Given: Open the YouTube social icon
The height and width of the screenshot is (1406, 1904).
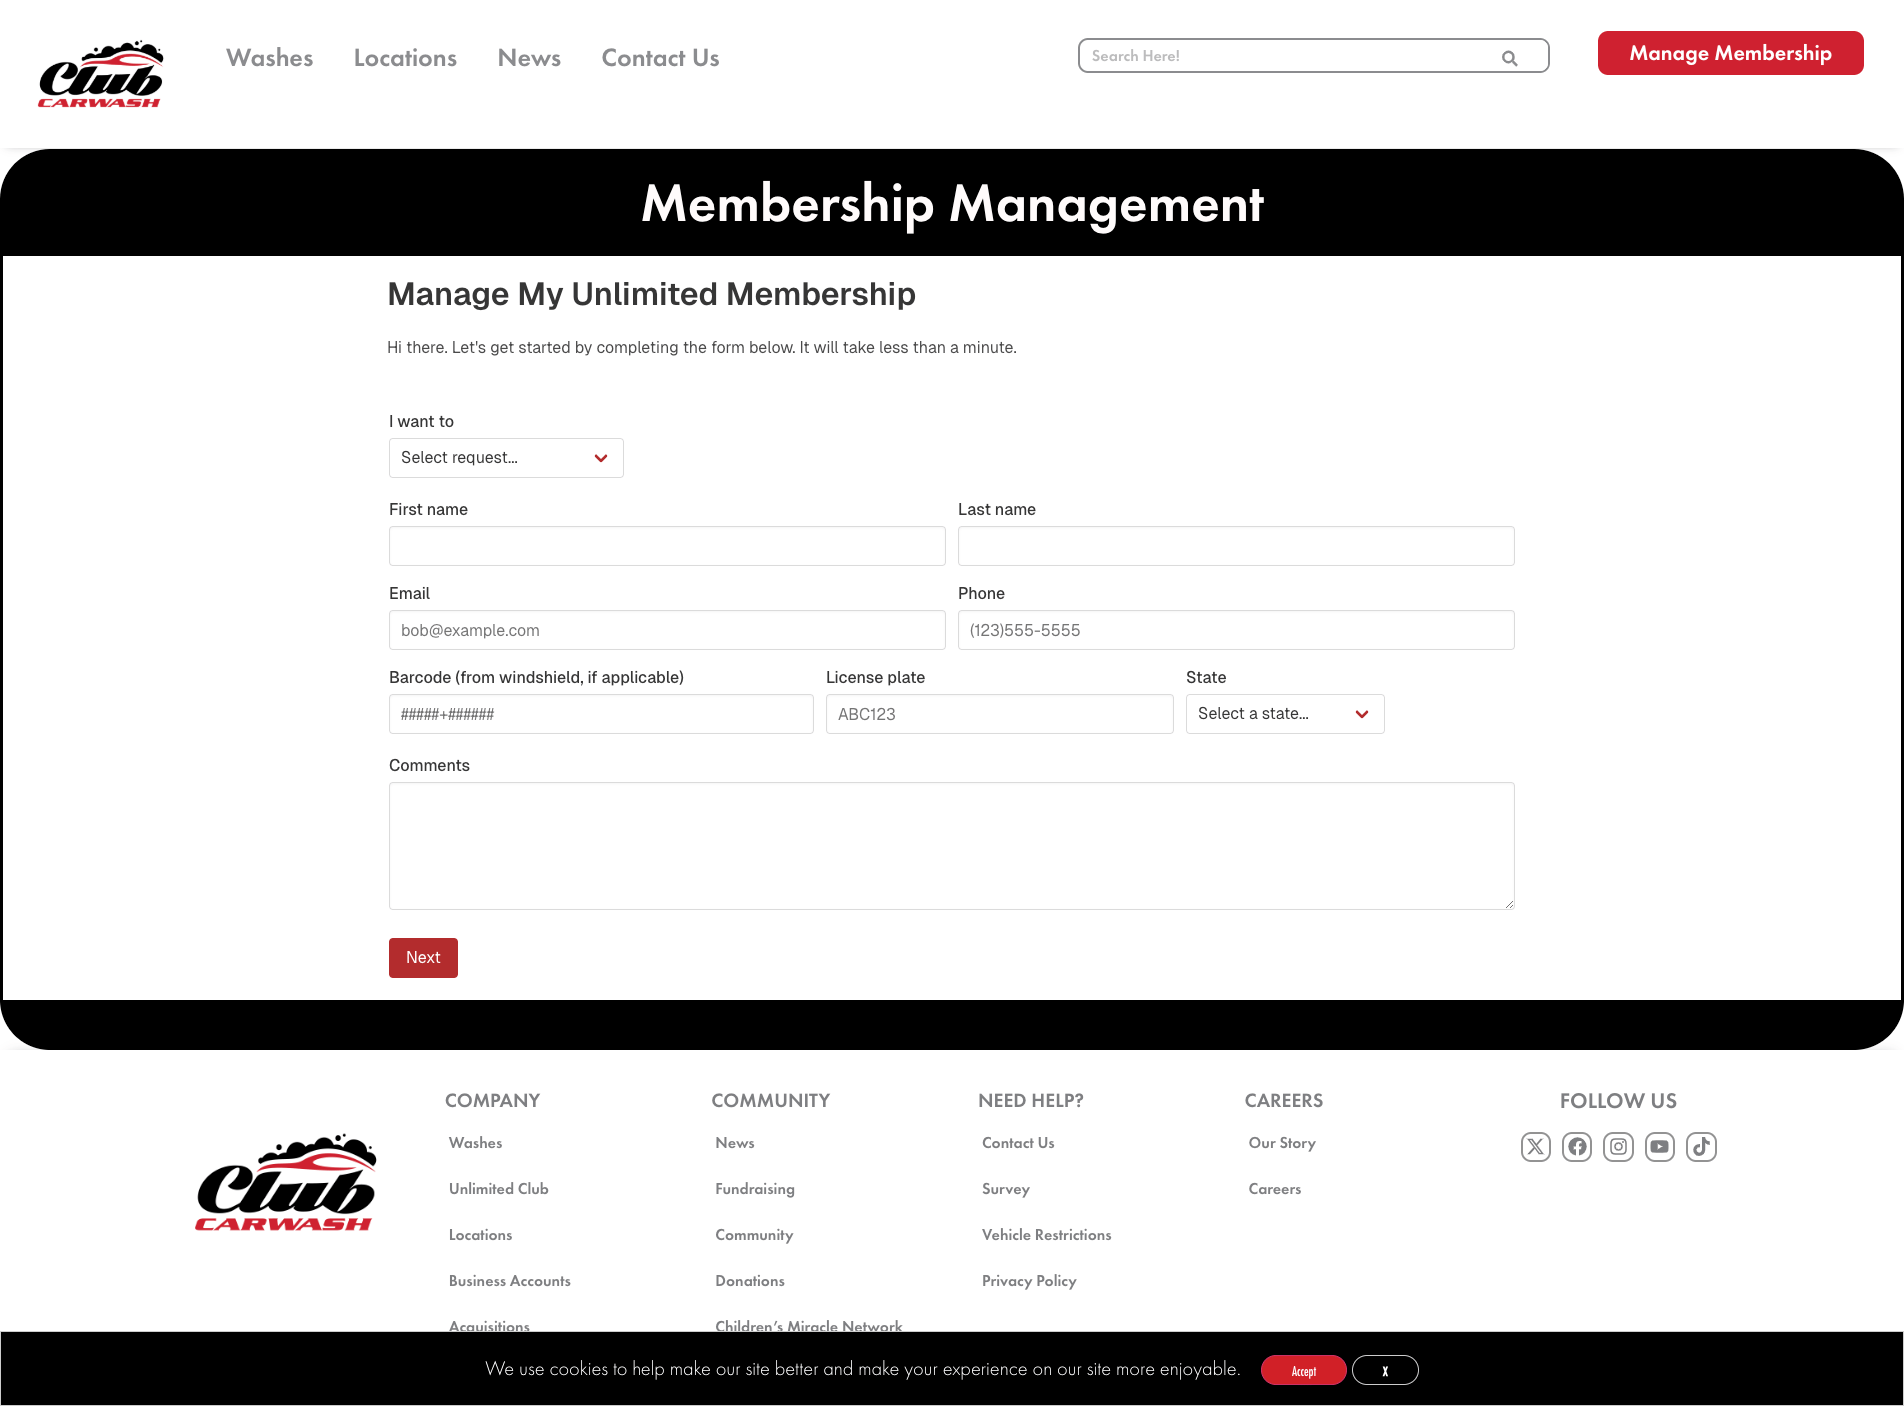Looking at the screenshot, I should click(x=1659, y=1147).
